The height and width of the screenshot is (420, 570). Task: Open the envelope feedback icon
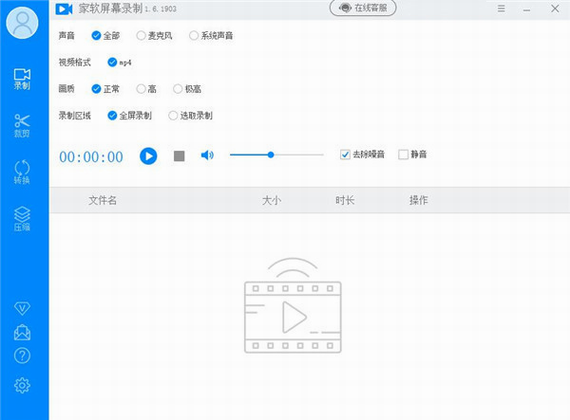22,332
